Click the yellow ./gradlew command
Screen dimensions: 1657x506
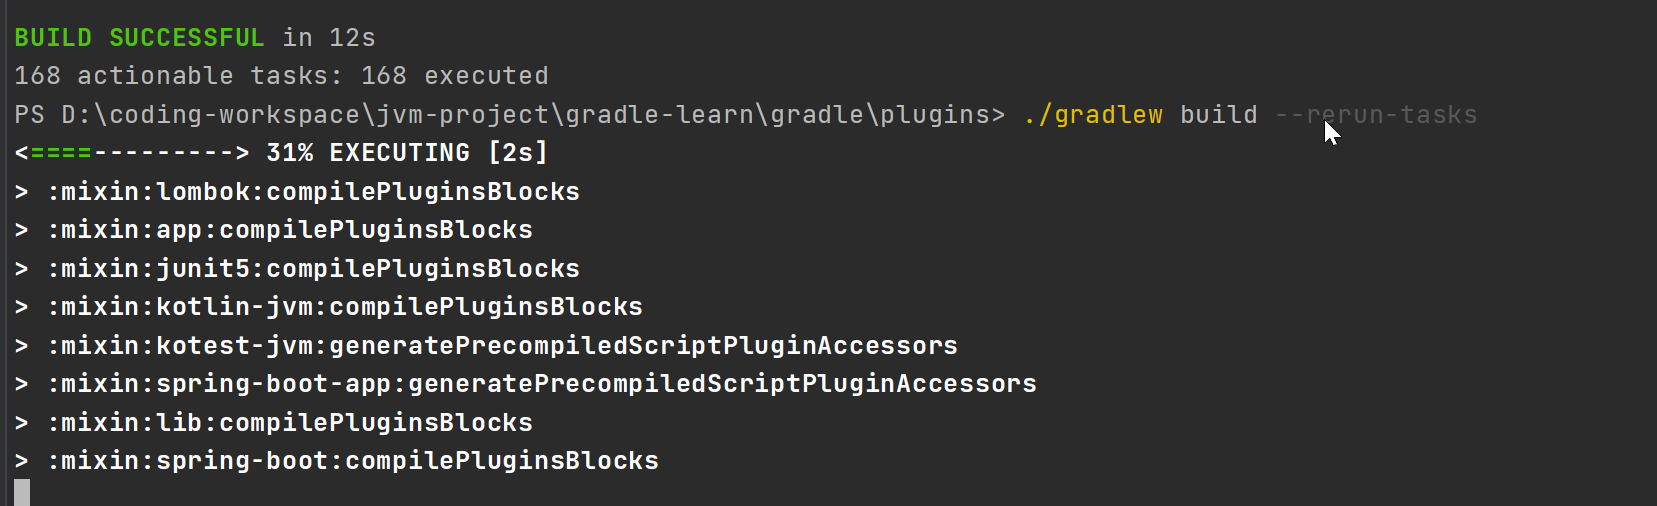tap(1093, 115)
